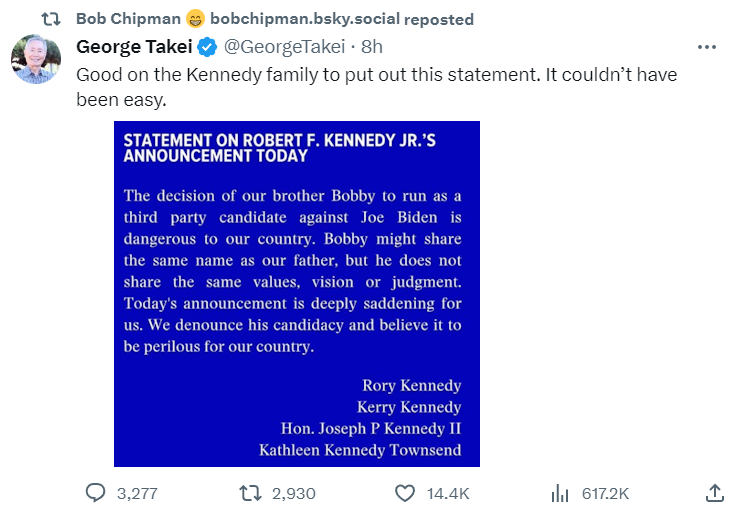Open view analytics bar chart icon
The width and height of the screenshot is (732, 513).
pos(560,493)
